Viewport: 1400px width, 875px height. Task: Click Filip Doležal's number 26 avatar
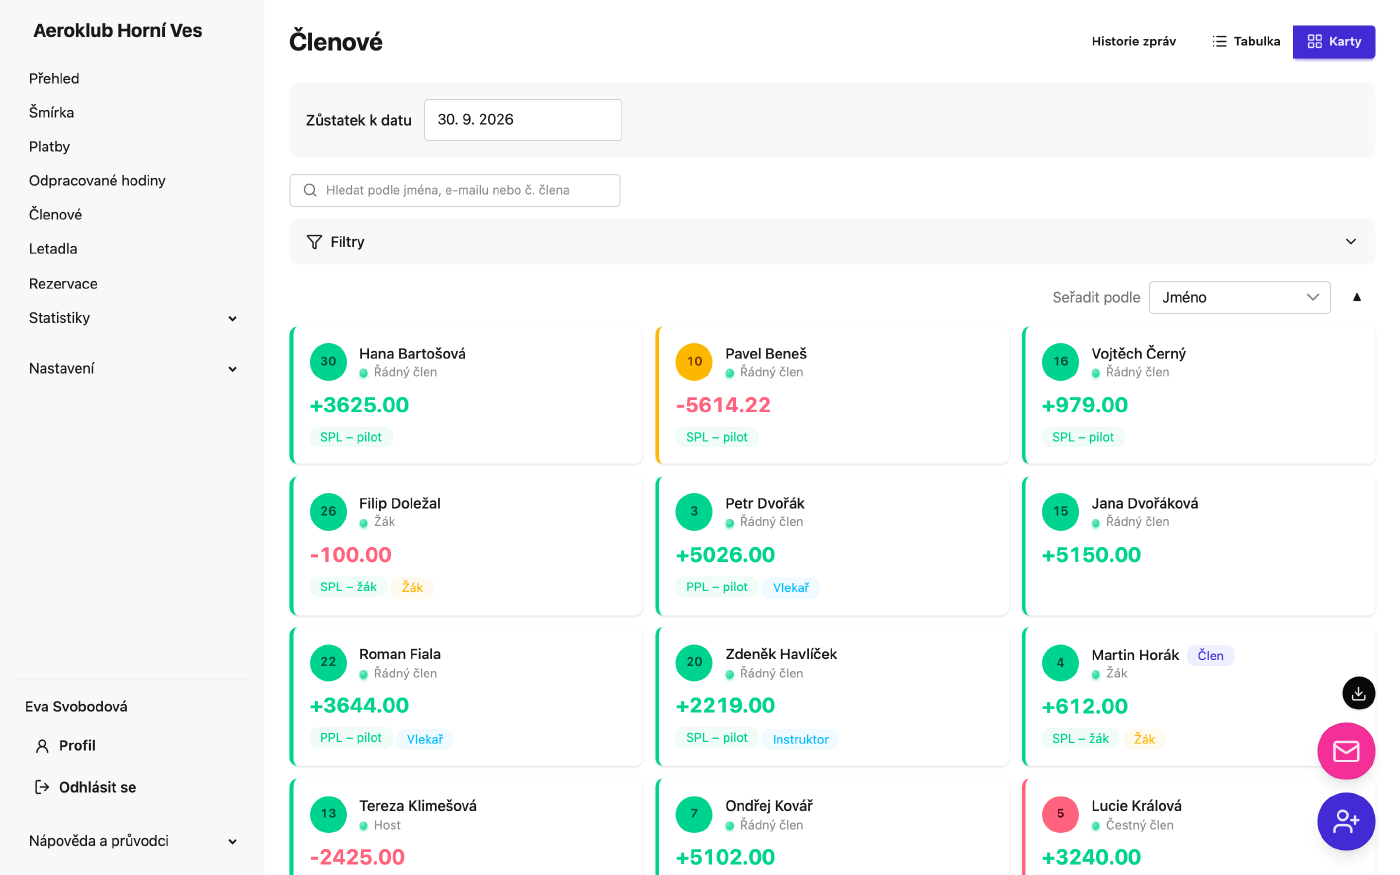(328, 512)
